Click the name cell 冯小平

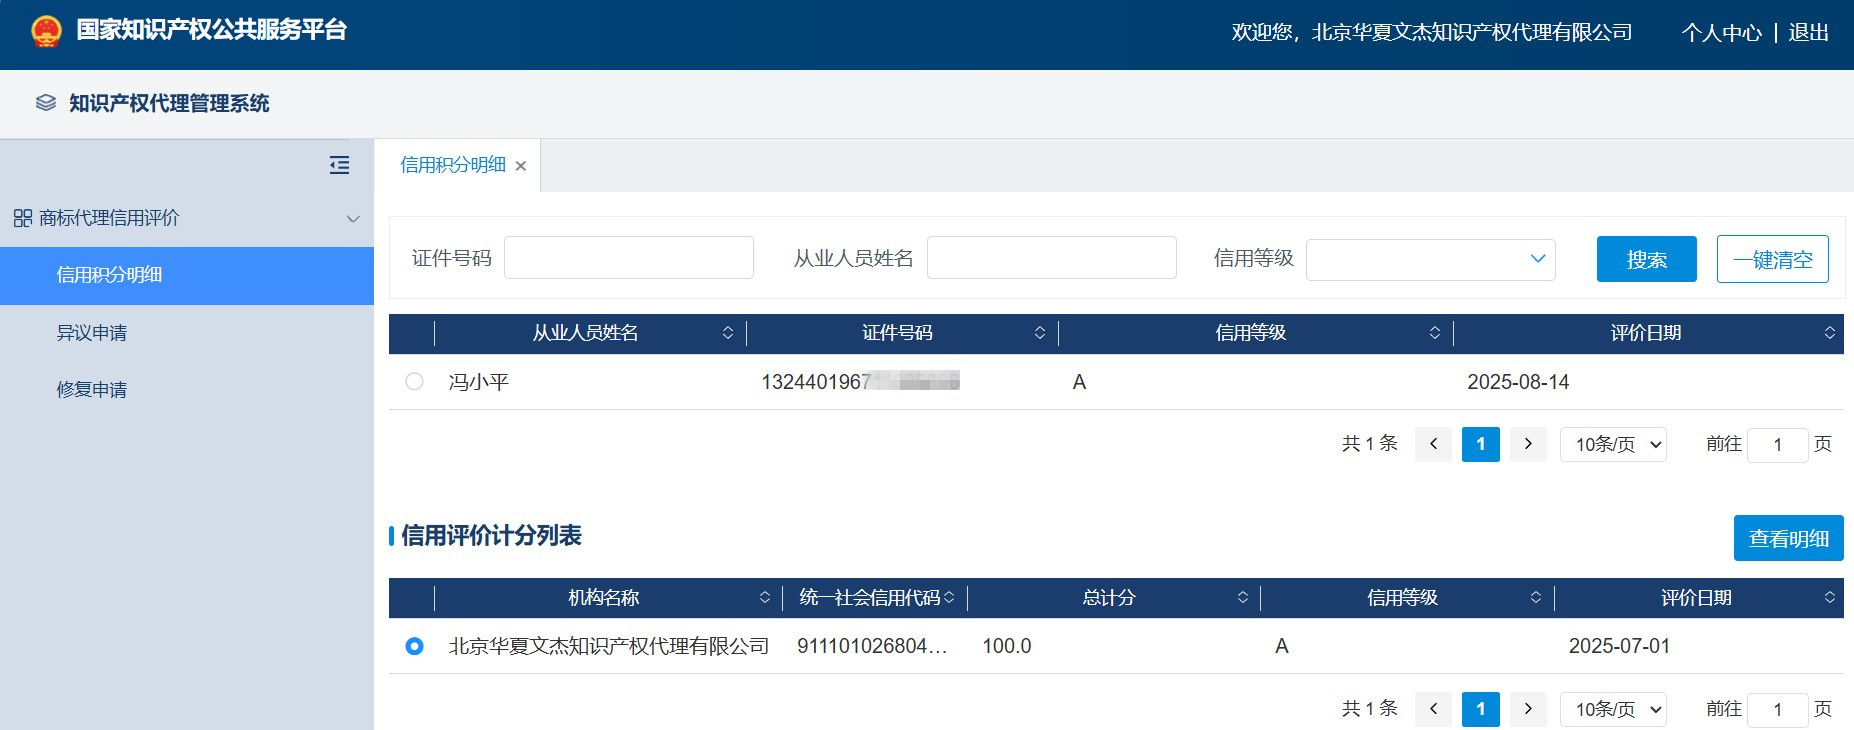(x=479, y=382)
